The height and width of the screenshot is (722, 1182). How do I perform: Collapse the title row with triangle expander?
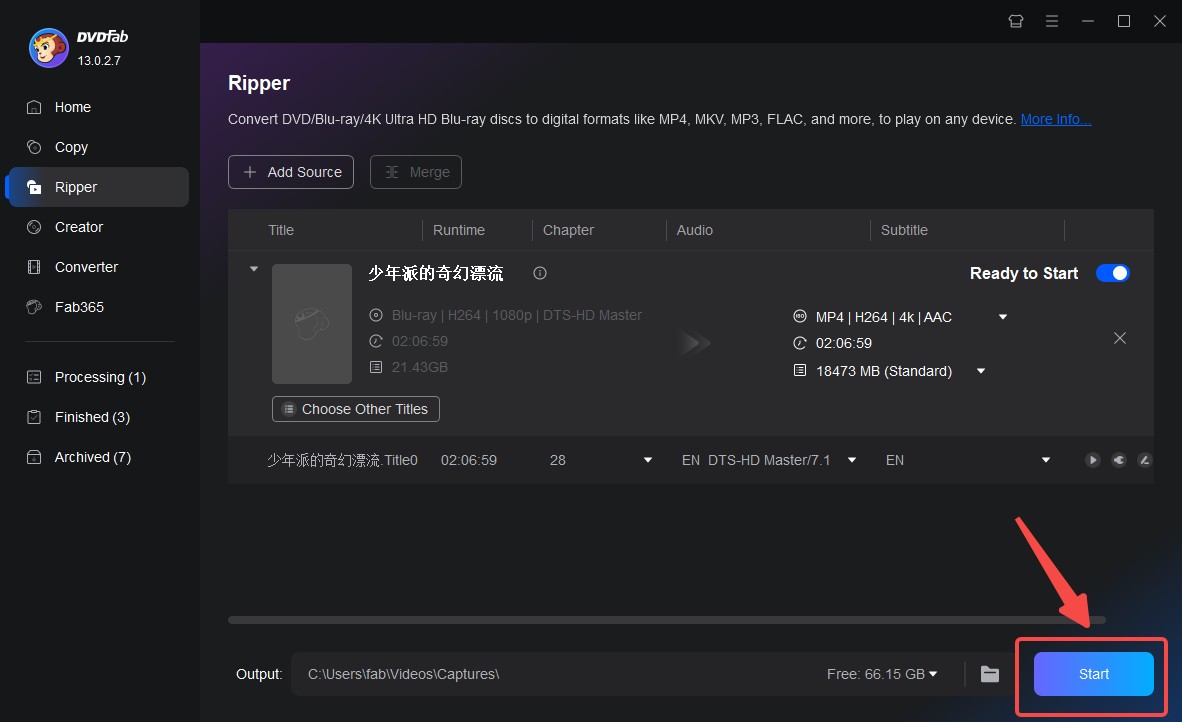pos(254,269)
